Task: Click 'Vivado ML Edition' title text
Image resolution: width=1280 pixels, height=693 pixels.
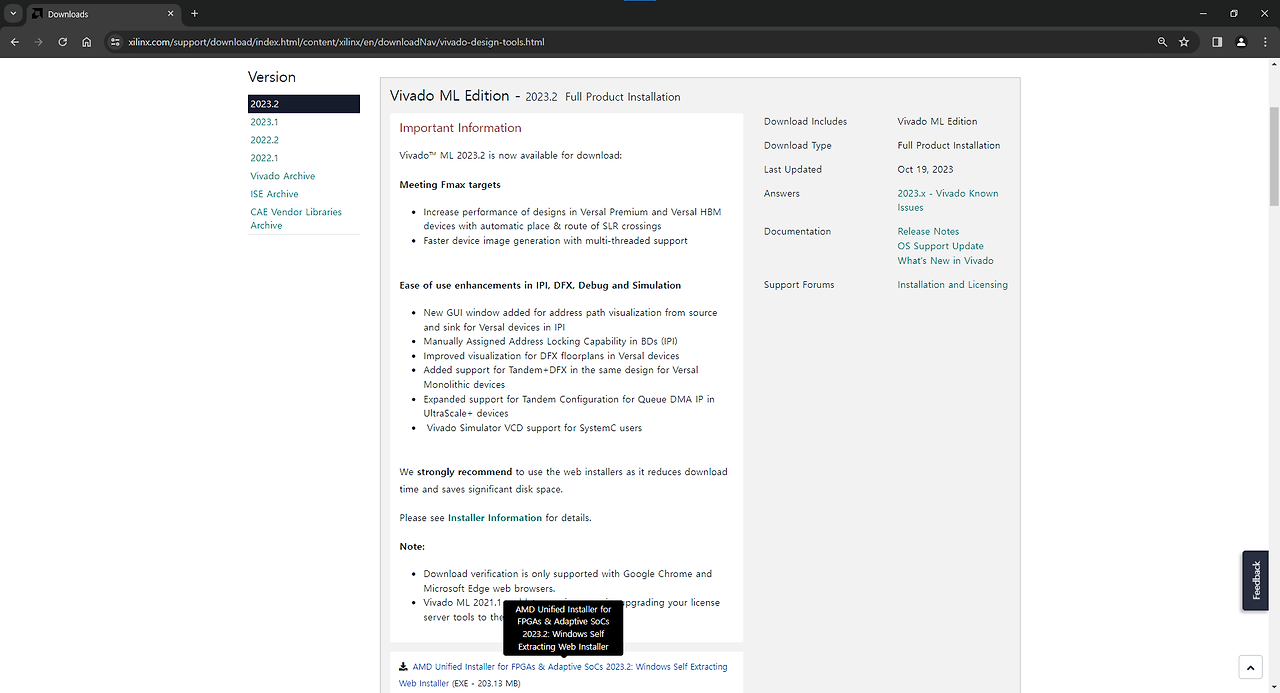Action: pyautogui.click(x=449, y=96)
